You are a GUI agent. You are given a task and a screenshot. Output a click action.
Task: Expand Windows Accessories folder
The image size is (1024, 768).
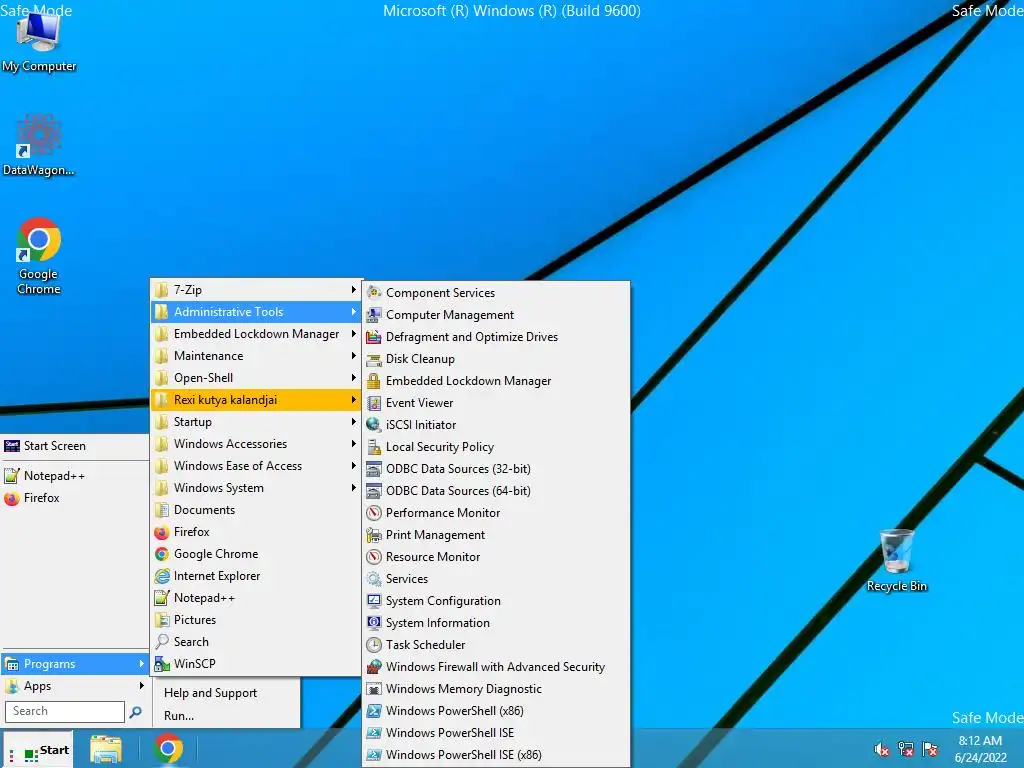256,443
